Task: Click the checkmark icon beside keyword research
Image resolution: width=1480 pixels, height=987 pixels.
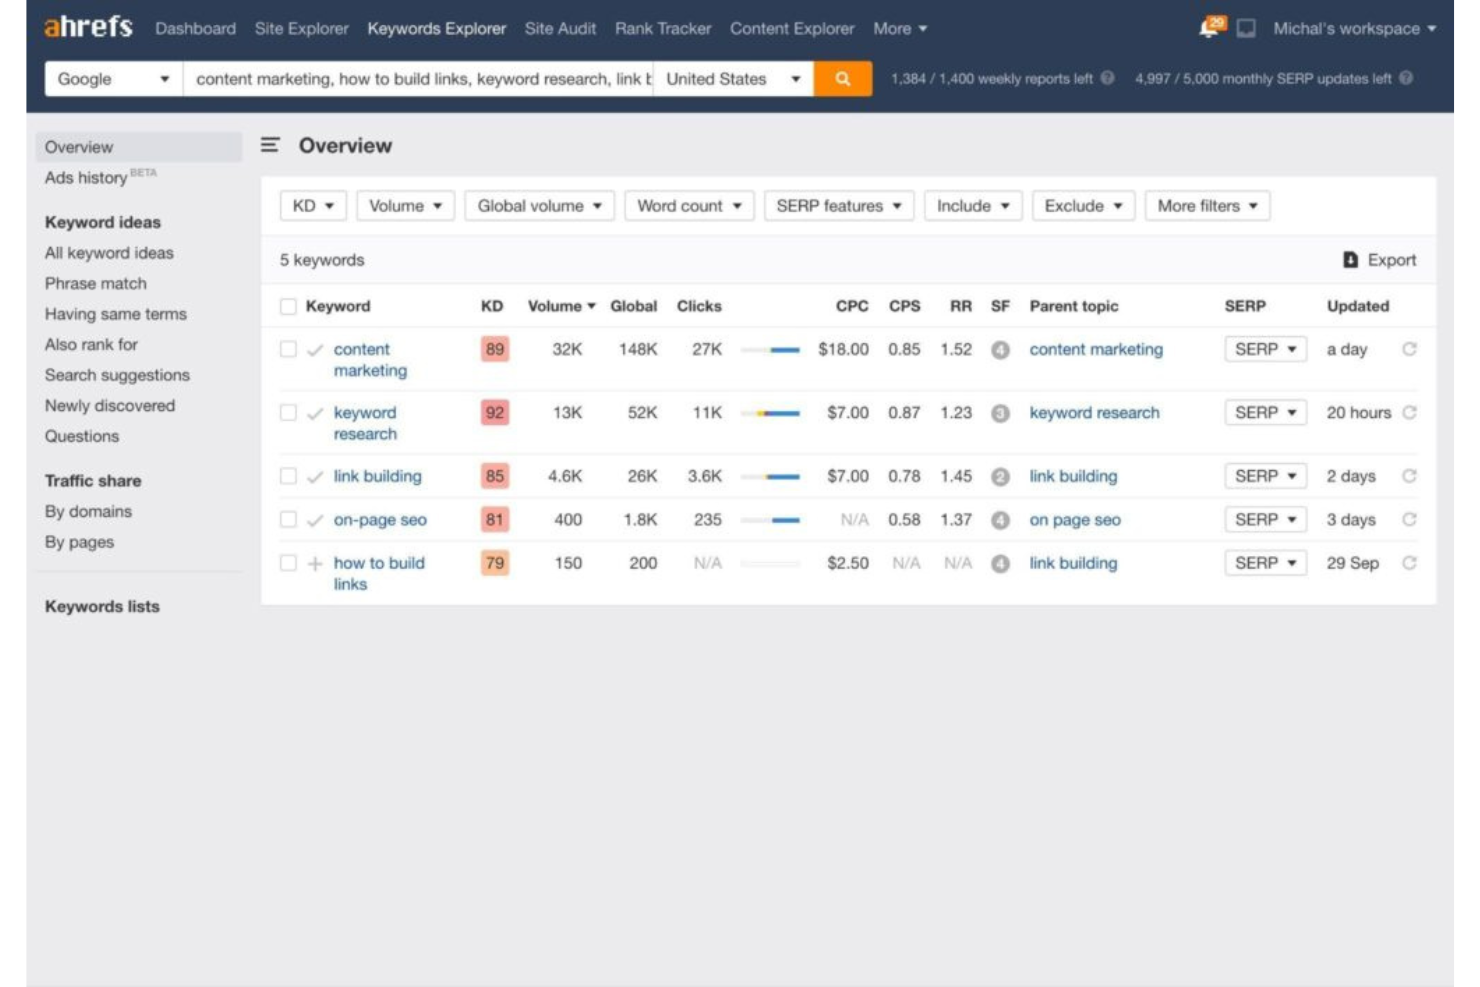Action: coord(315,413)
